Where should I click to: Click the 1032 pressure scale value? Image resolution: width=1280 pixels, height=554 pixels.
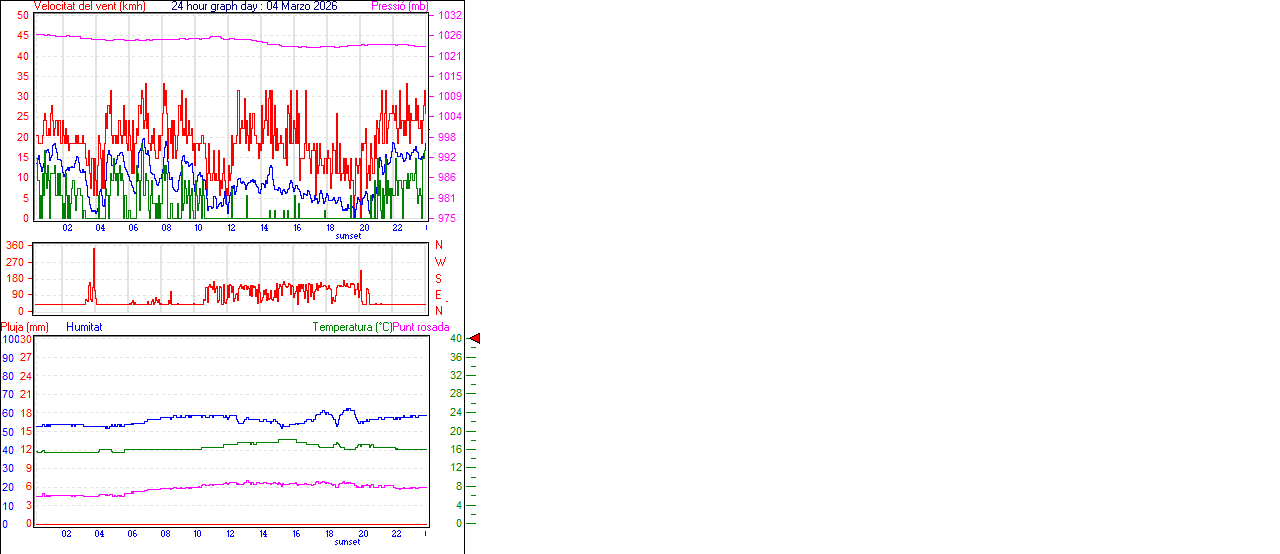click(x=449, y=16)
